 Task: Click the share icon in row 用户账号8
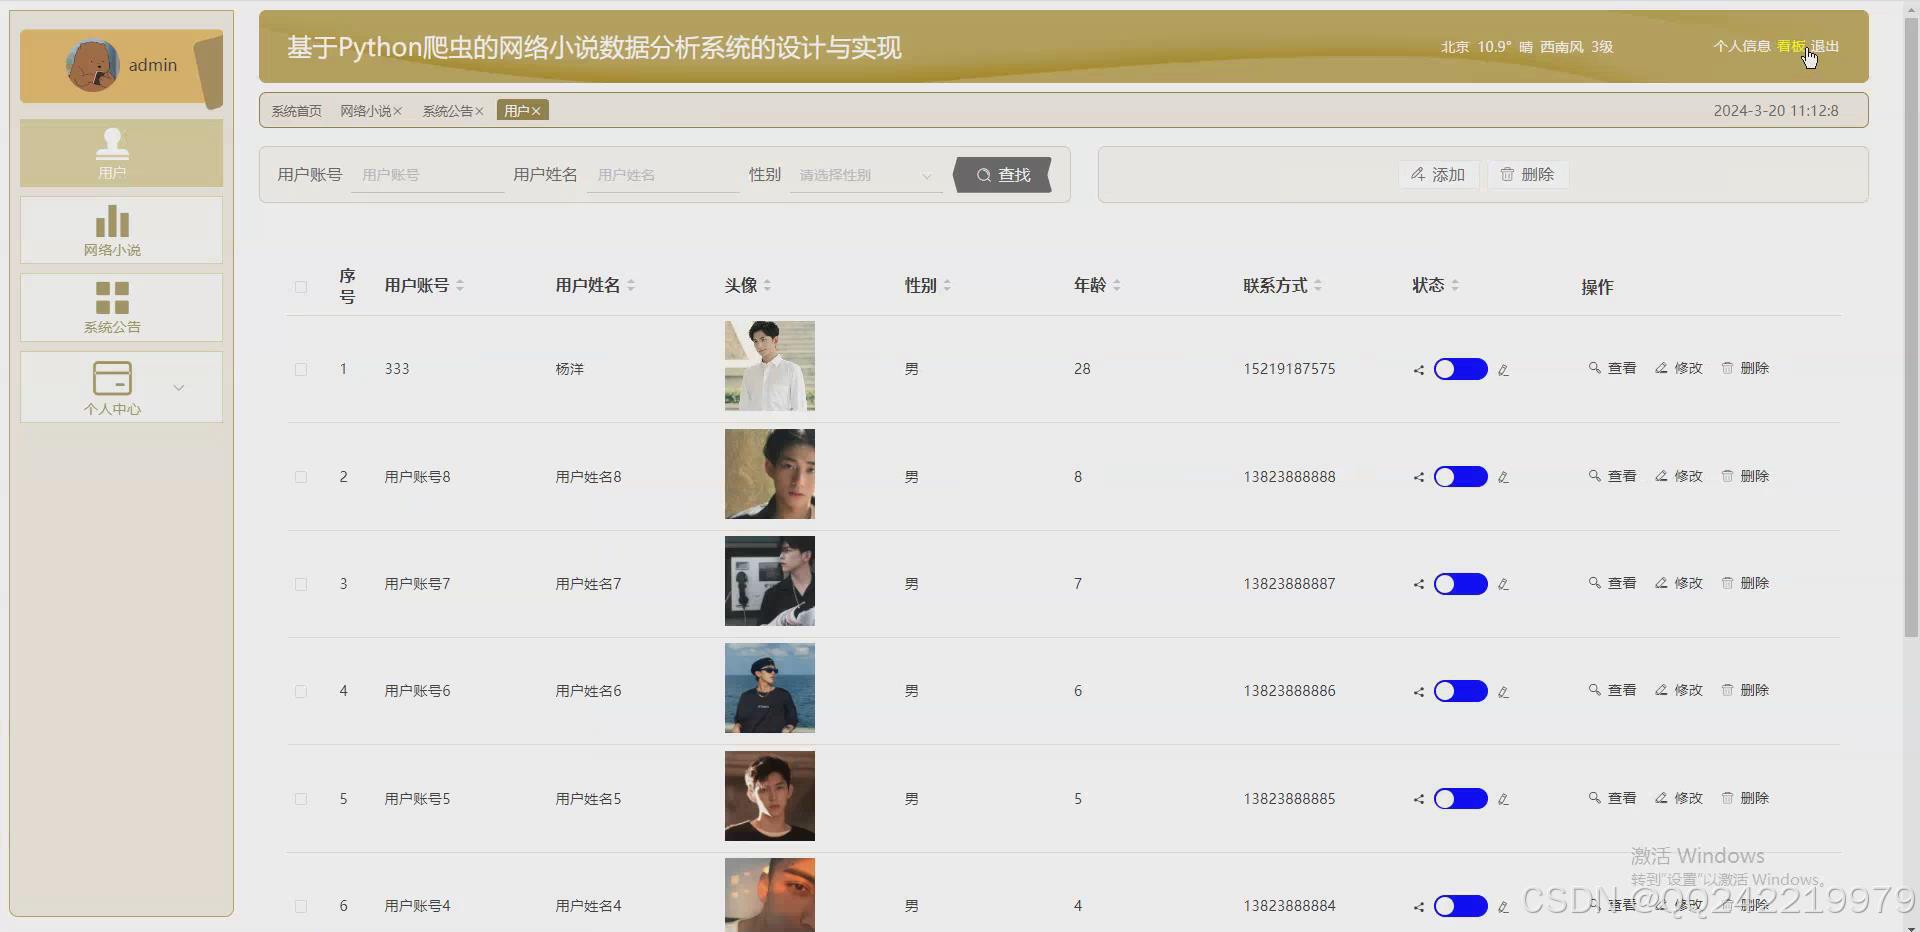pos(1418,477)
